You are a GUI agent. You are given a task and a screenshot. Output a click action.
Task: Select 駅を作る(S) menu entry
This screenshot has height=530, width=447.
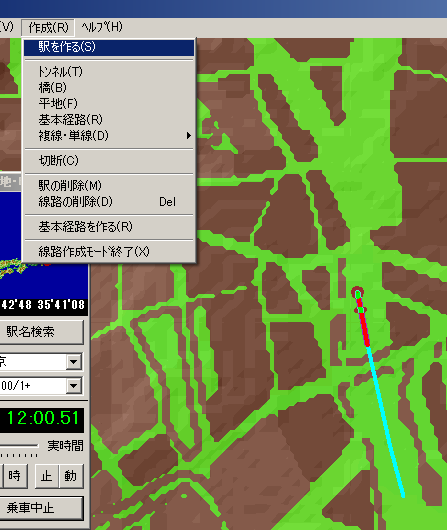tap(109, 47)
